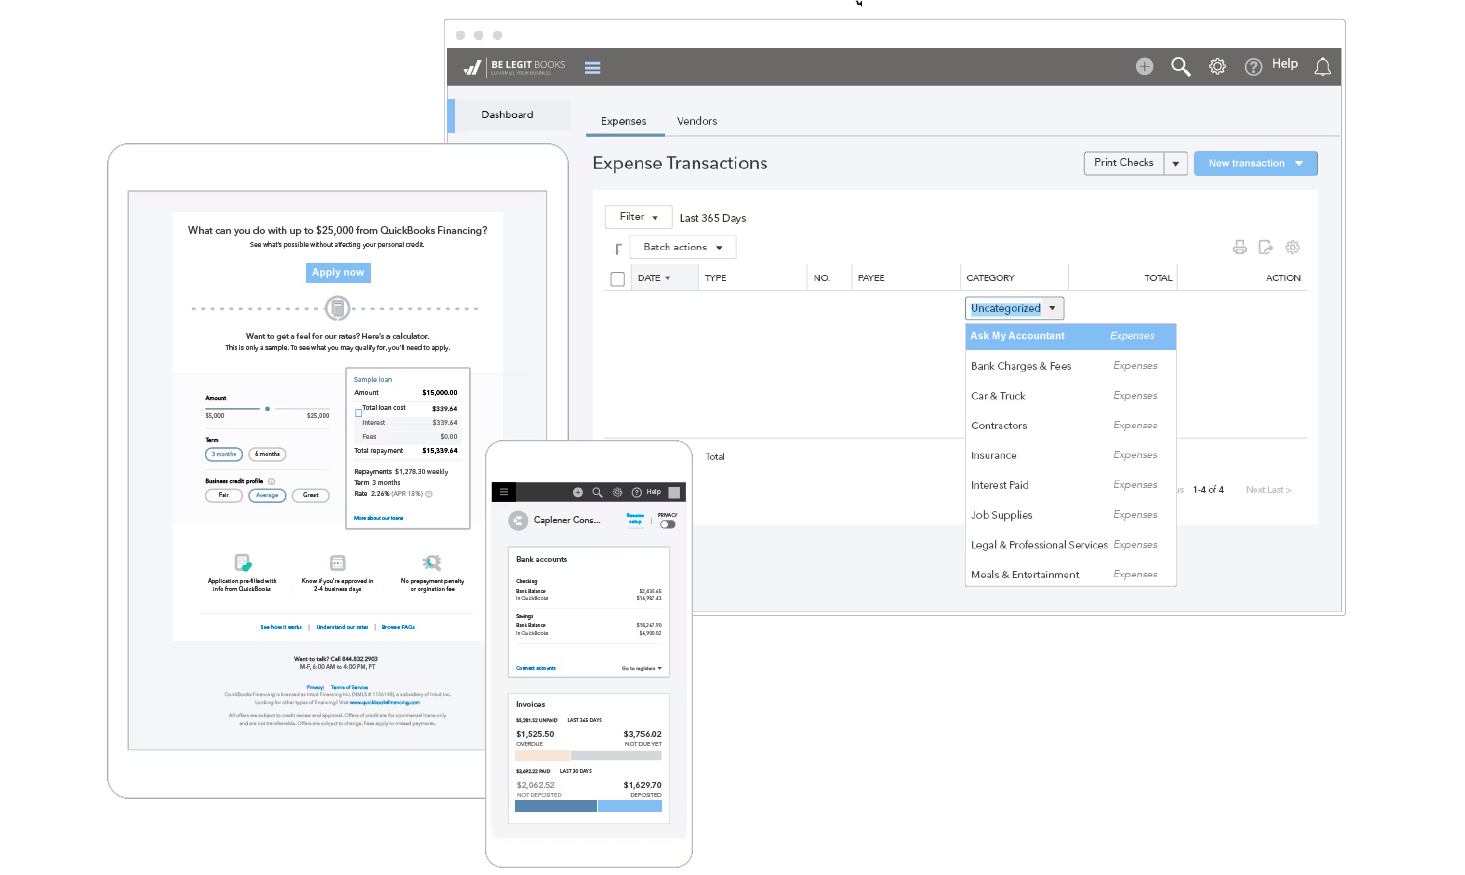Screen dimensions: 1465x875
Task: Open table settings gear above the Action column
Action: click(x=1292, y=247)
